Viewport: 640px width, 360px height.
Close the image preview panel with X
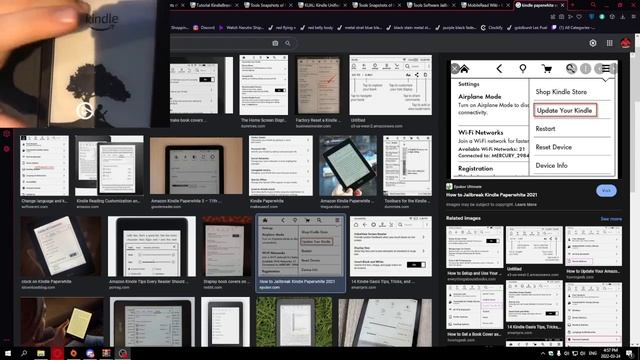tap(455, 69)
